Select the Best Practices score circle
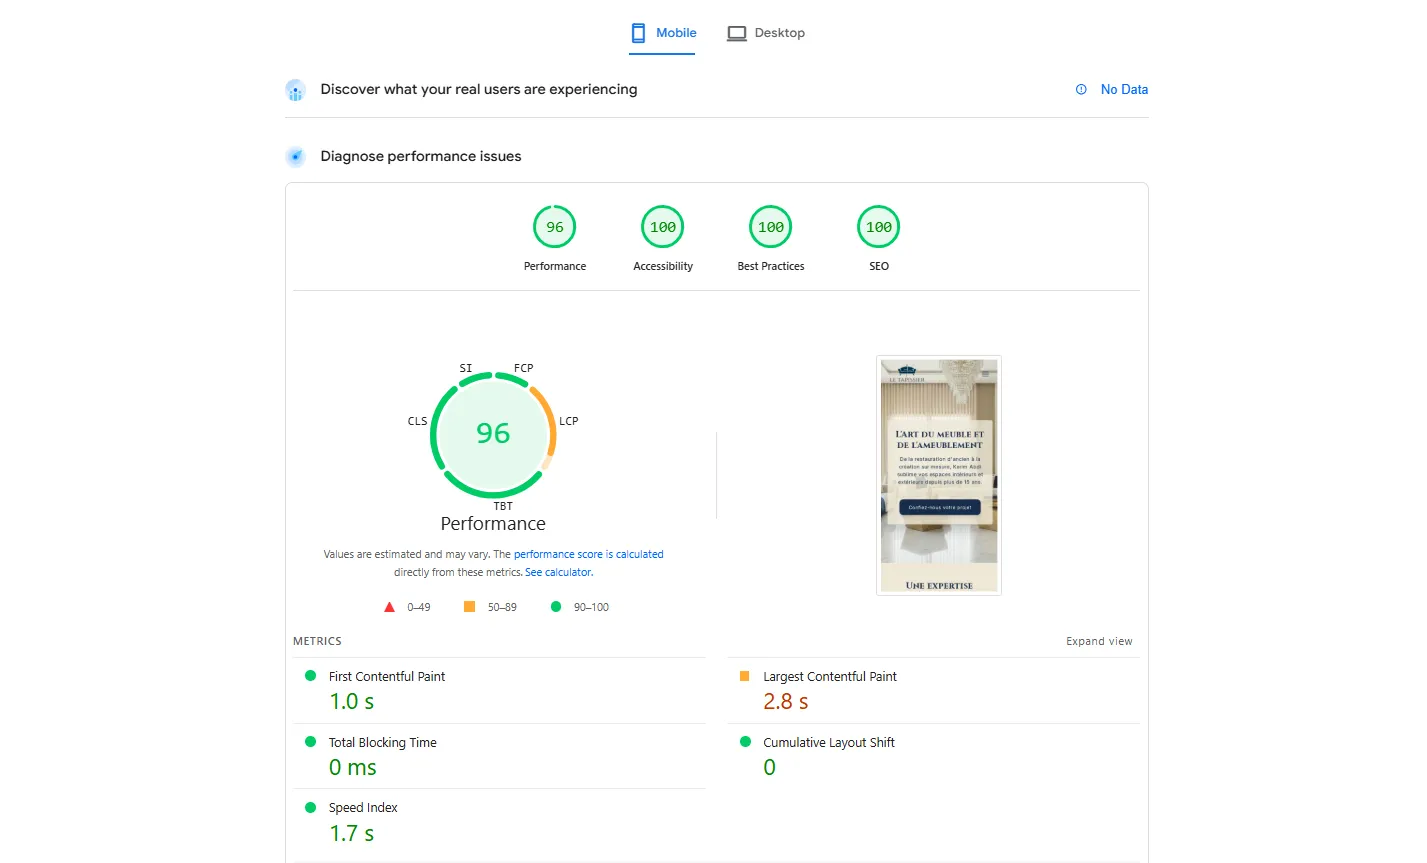The width and height of the screenshot is (1427, 863). point(770,227)
